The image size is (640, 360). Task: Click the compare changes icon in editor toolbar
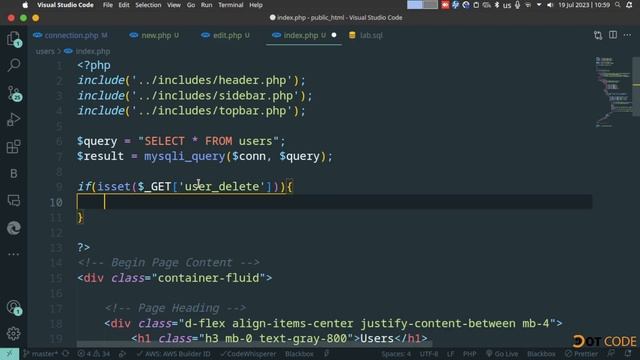tap(598, 36)
